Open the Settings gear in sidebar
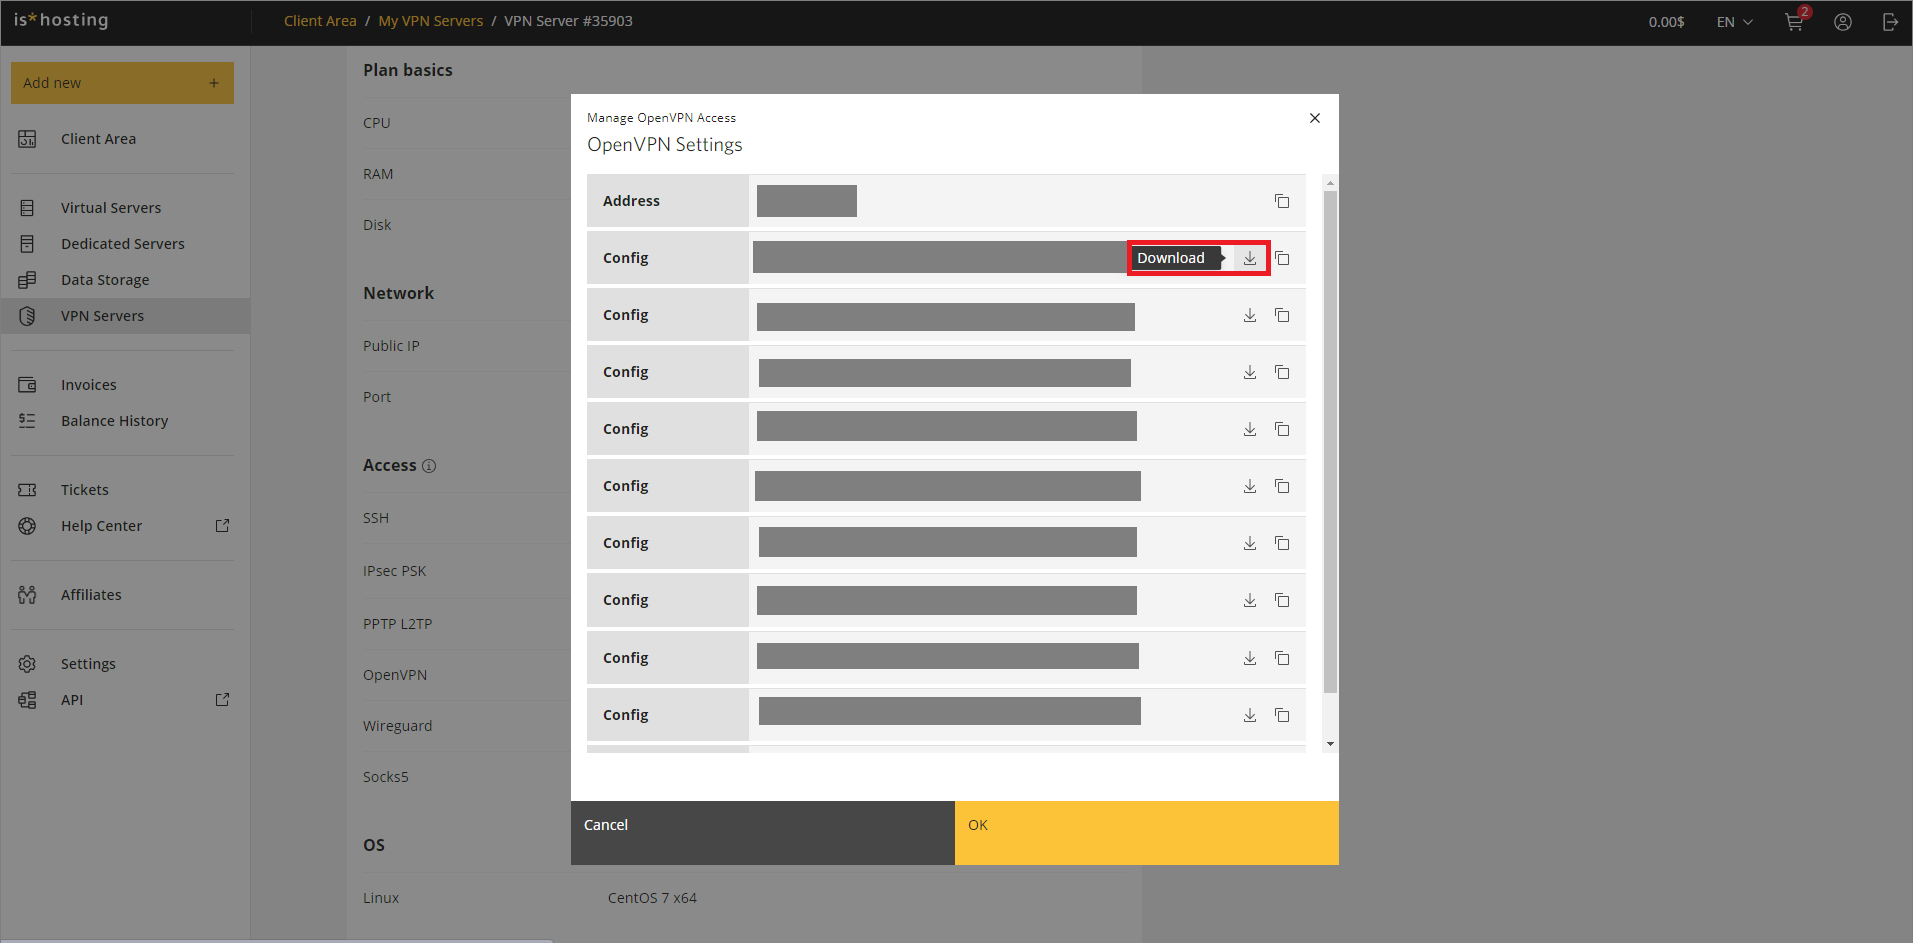 27,664
